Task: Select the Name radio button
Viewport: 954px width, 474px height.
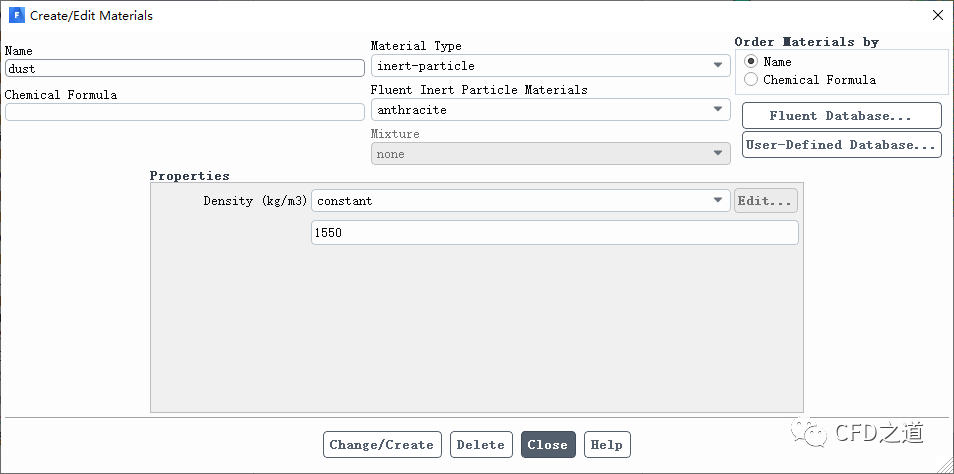Action: point(751,61)
